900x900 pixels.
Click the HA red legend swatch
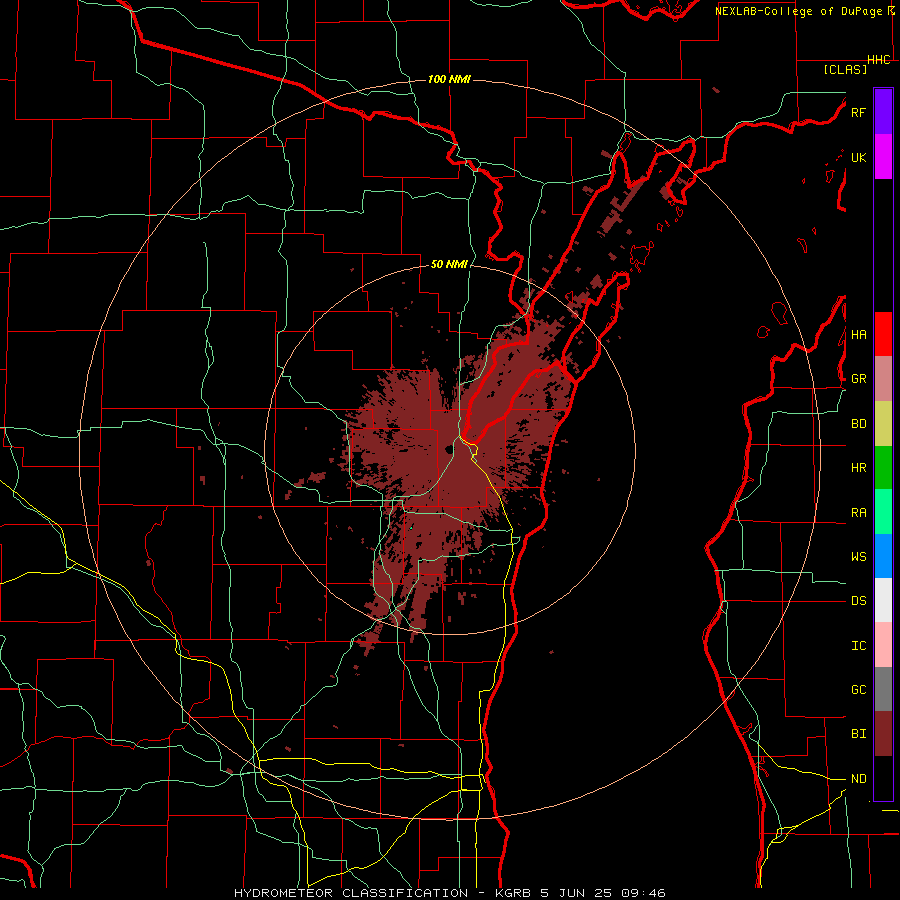pyautogui.click(x=883, y=334)
